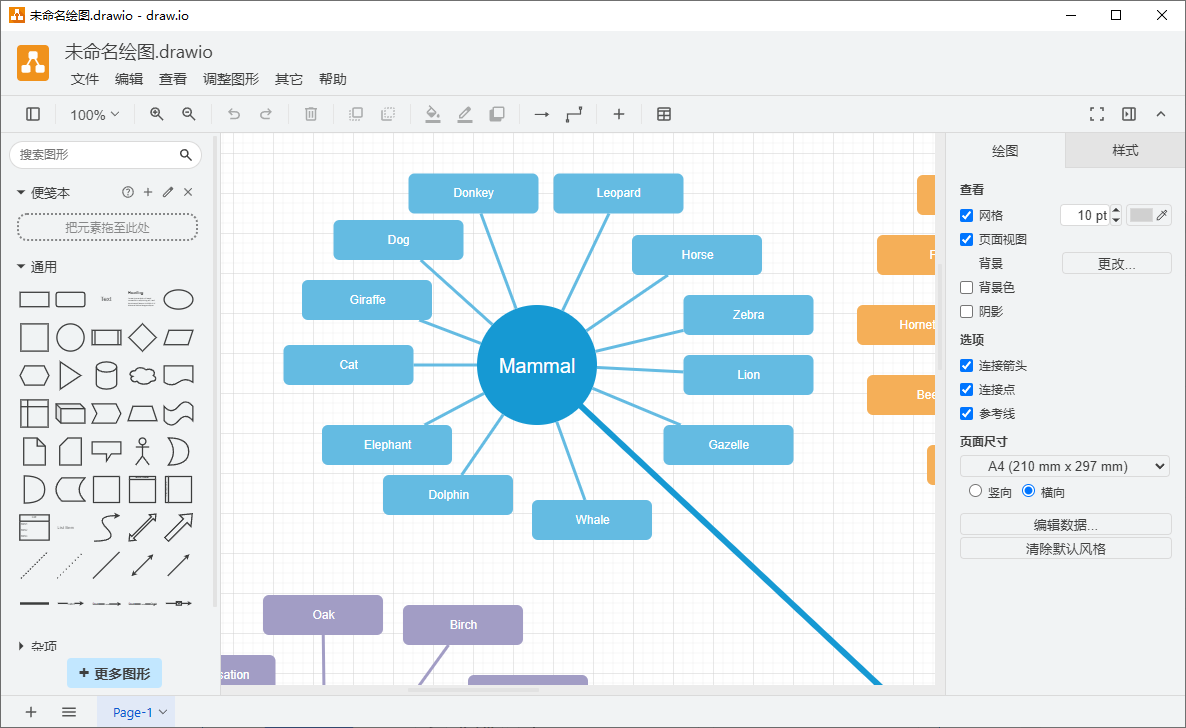Click the Connection arrow style icon

[x=541, y=114]
